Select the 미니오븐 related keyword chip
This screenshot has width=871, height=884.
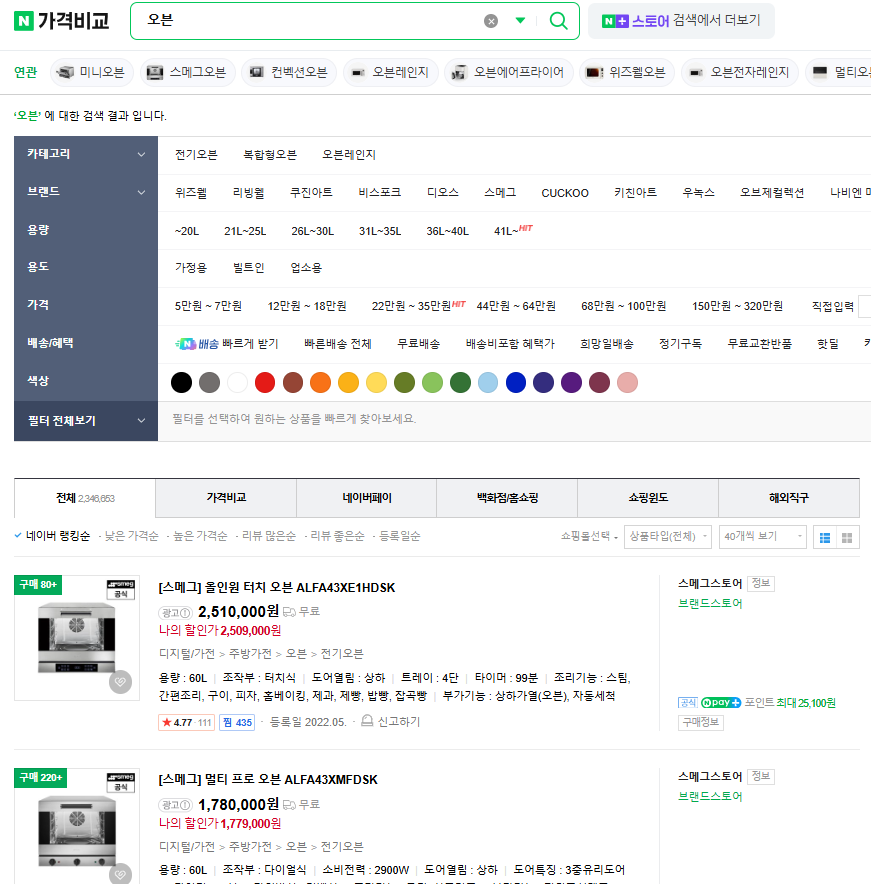pos(91,72)
